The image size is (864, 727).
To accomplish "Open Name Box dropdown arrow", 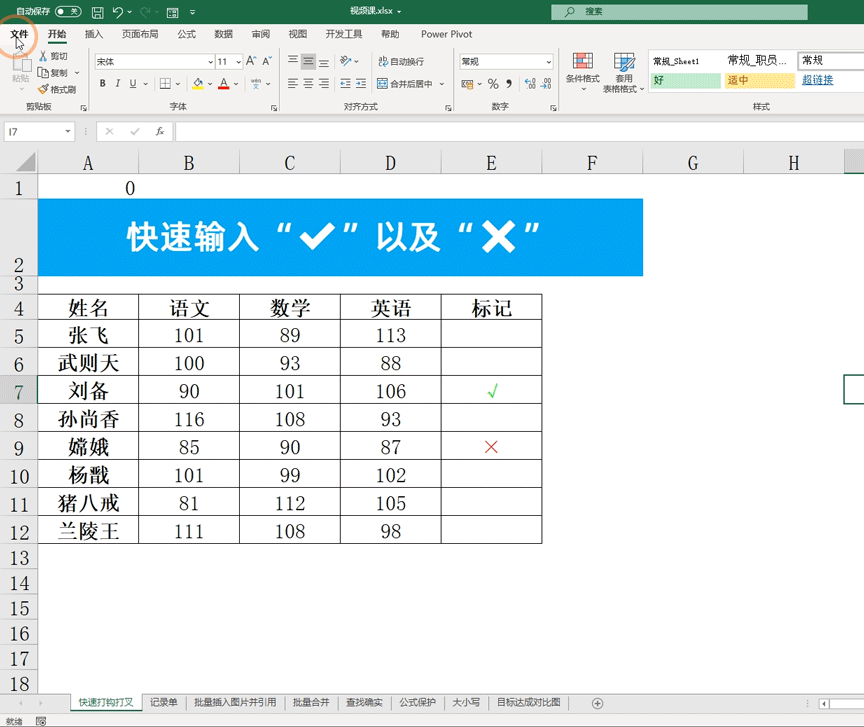I will click(68, 131).
